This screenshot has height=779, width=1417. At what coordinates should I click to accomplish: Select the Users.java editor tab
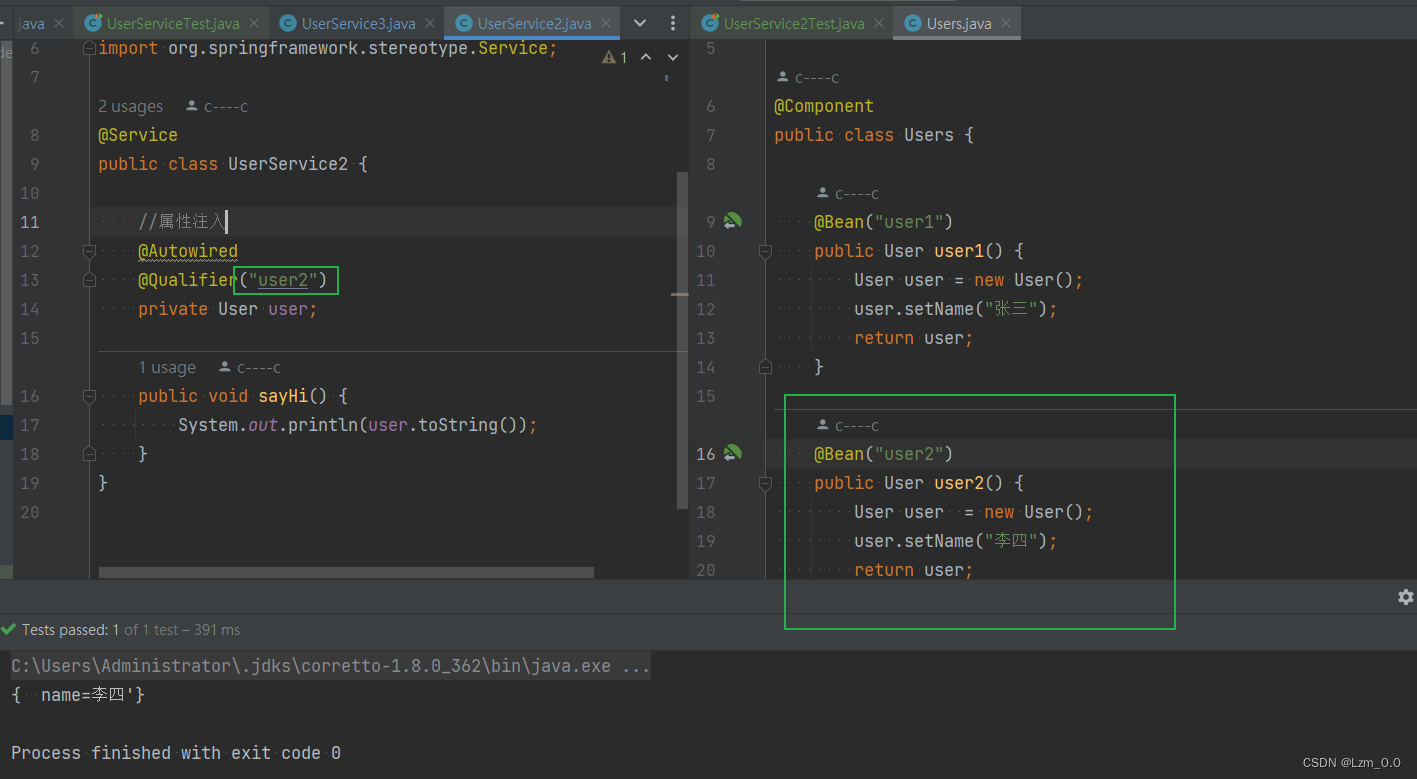click(x=958, y=23)
